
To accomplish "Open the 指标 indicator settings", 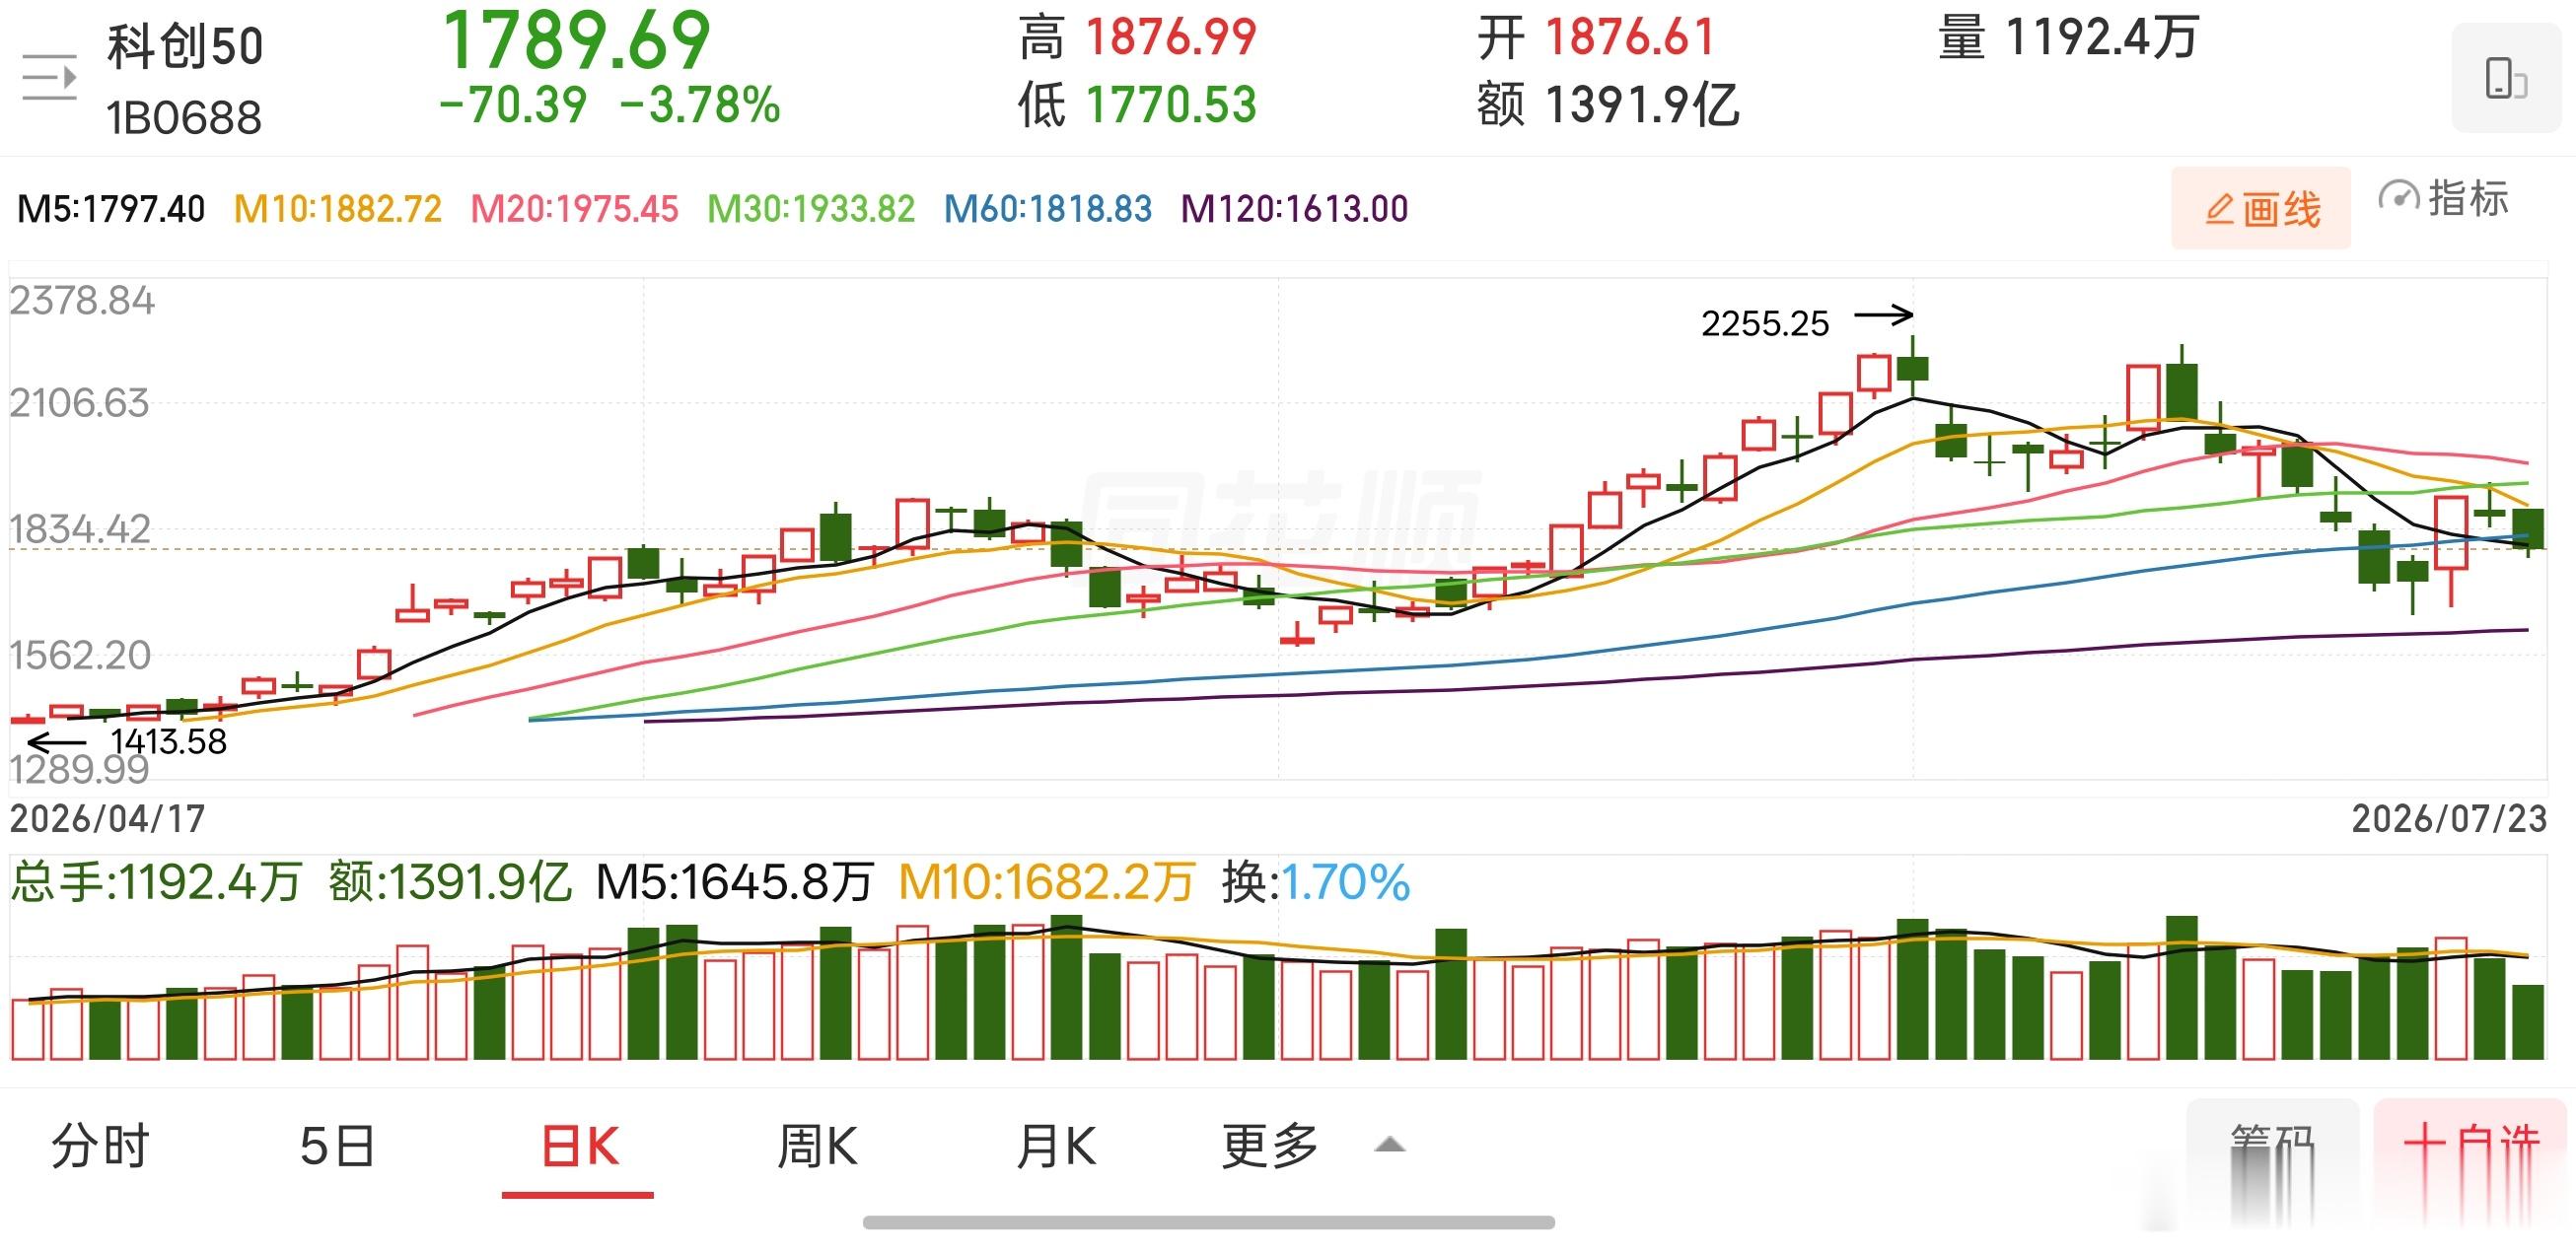I will (2443, 198).
